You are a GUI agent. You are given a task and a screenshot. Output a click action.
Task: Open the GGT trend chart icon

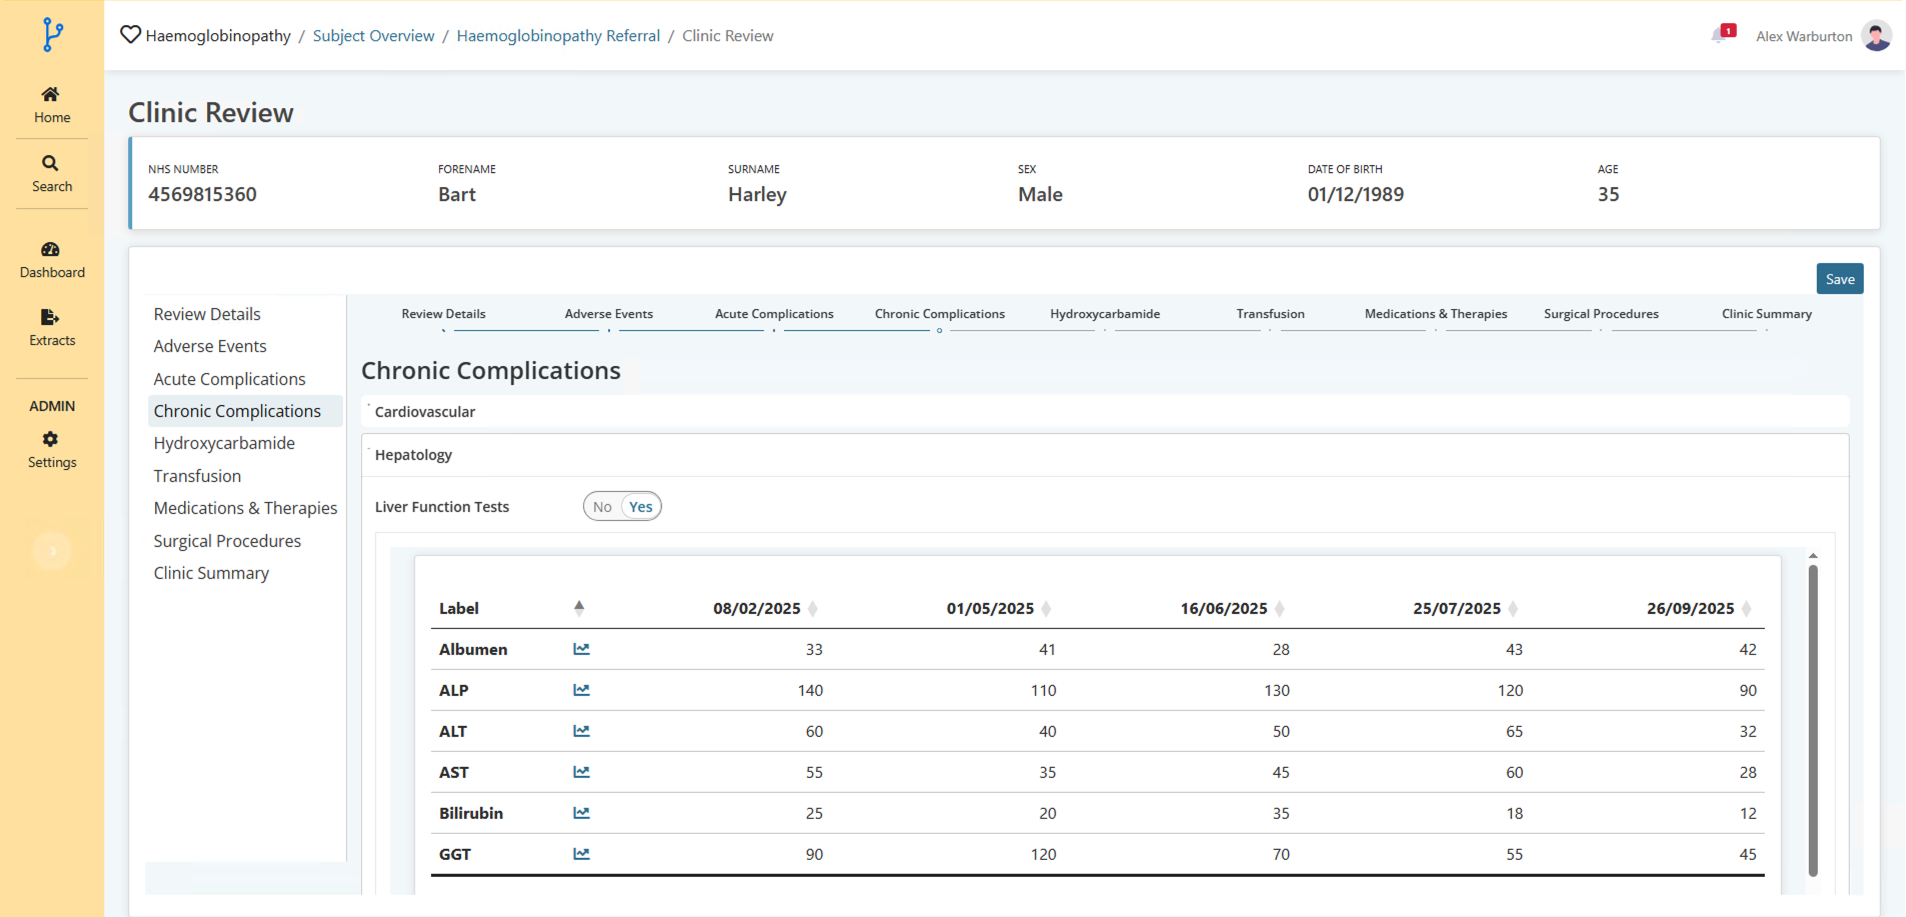point(581,854)
